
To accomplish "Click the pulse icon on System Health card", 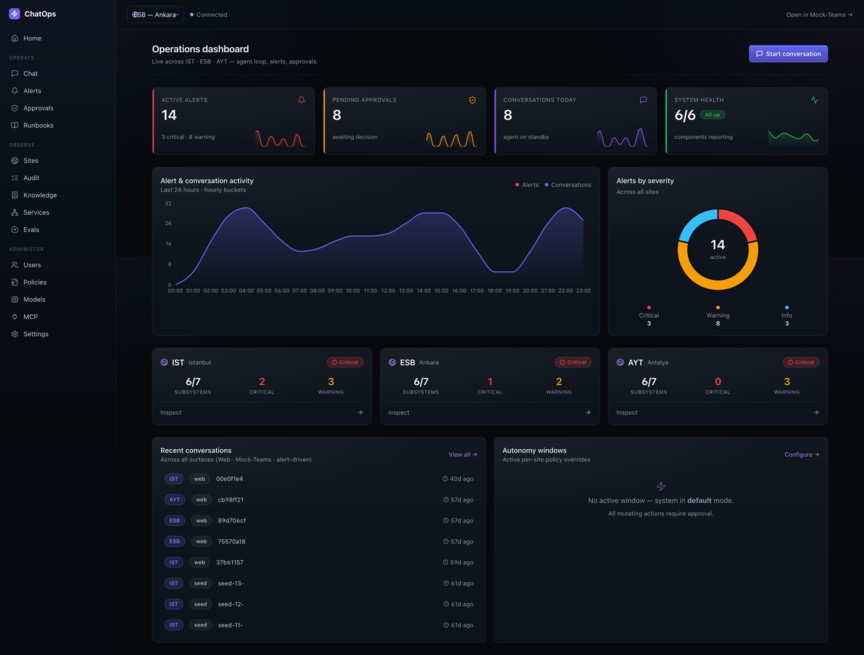I will click(x=814, y=100).
